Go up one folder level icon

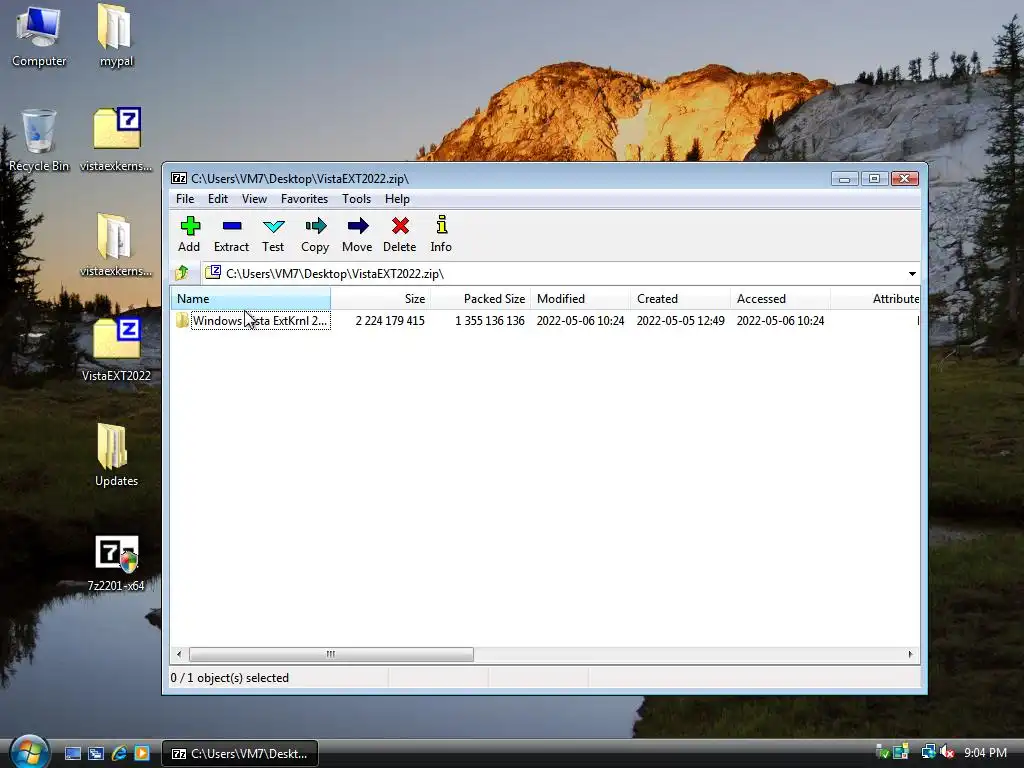pyautogui.click(x=182, y=273)
